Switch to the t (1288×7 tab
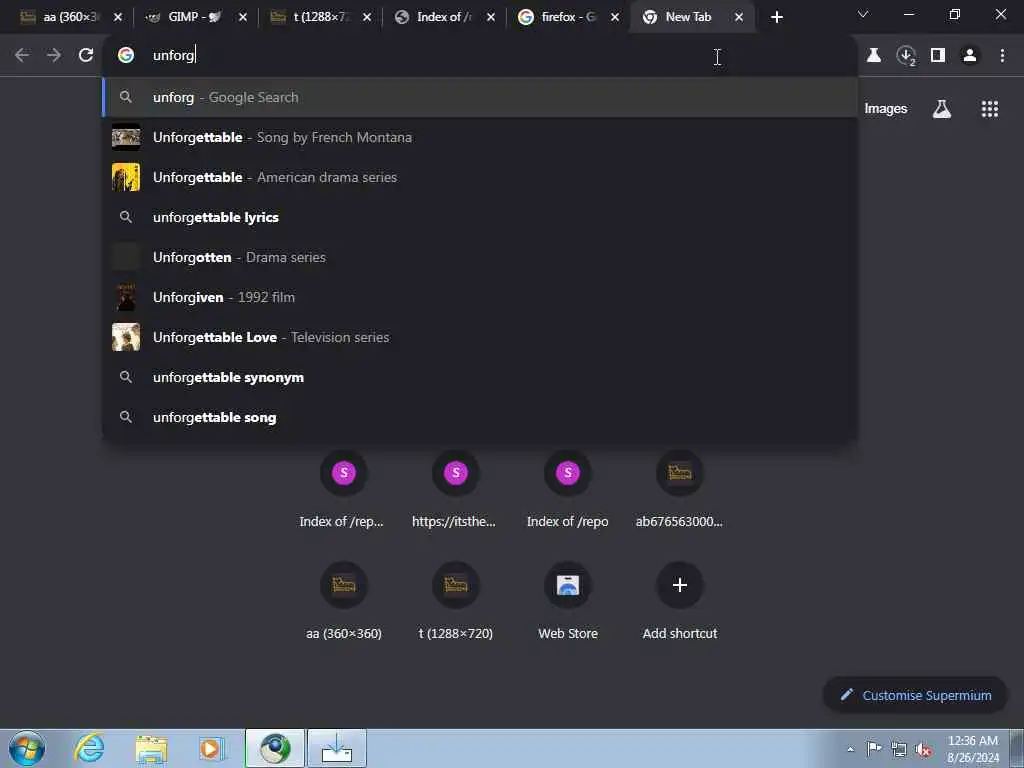 click(320, 17)
